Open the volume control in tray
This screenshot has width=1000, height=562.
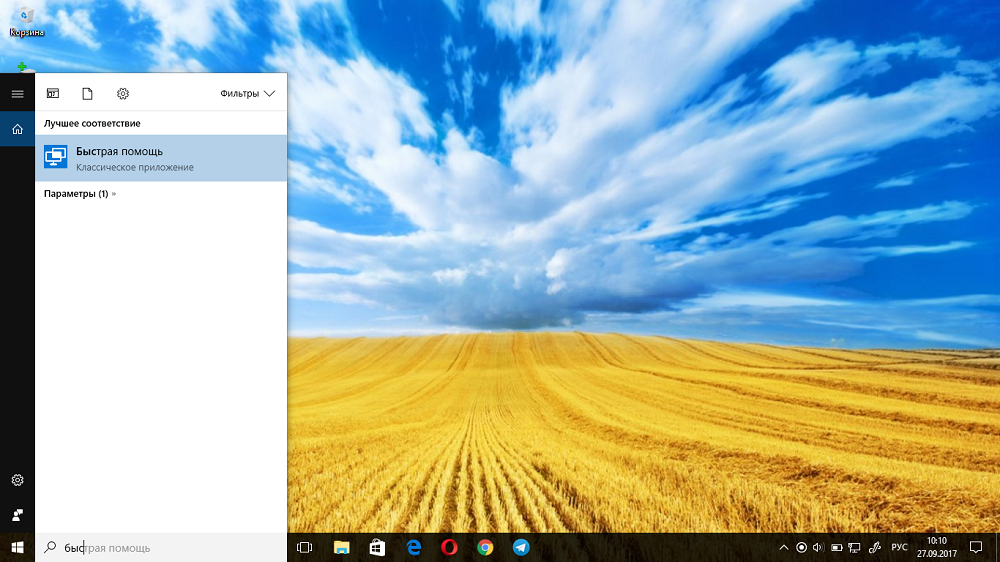click(x=818, y=547)
